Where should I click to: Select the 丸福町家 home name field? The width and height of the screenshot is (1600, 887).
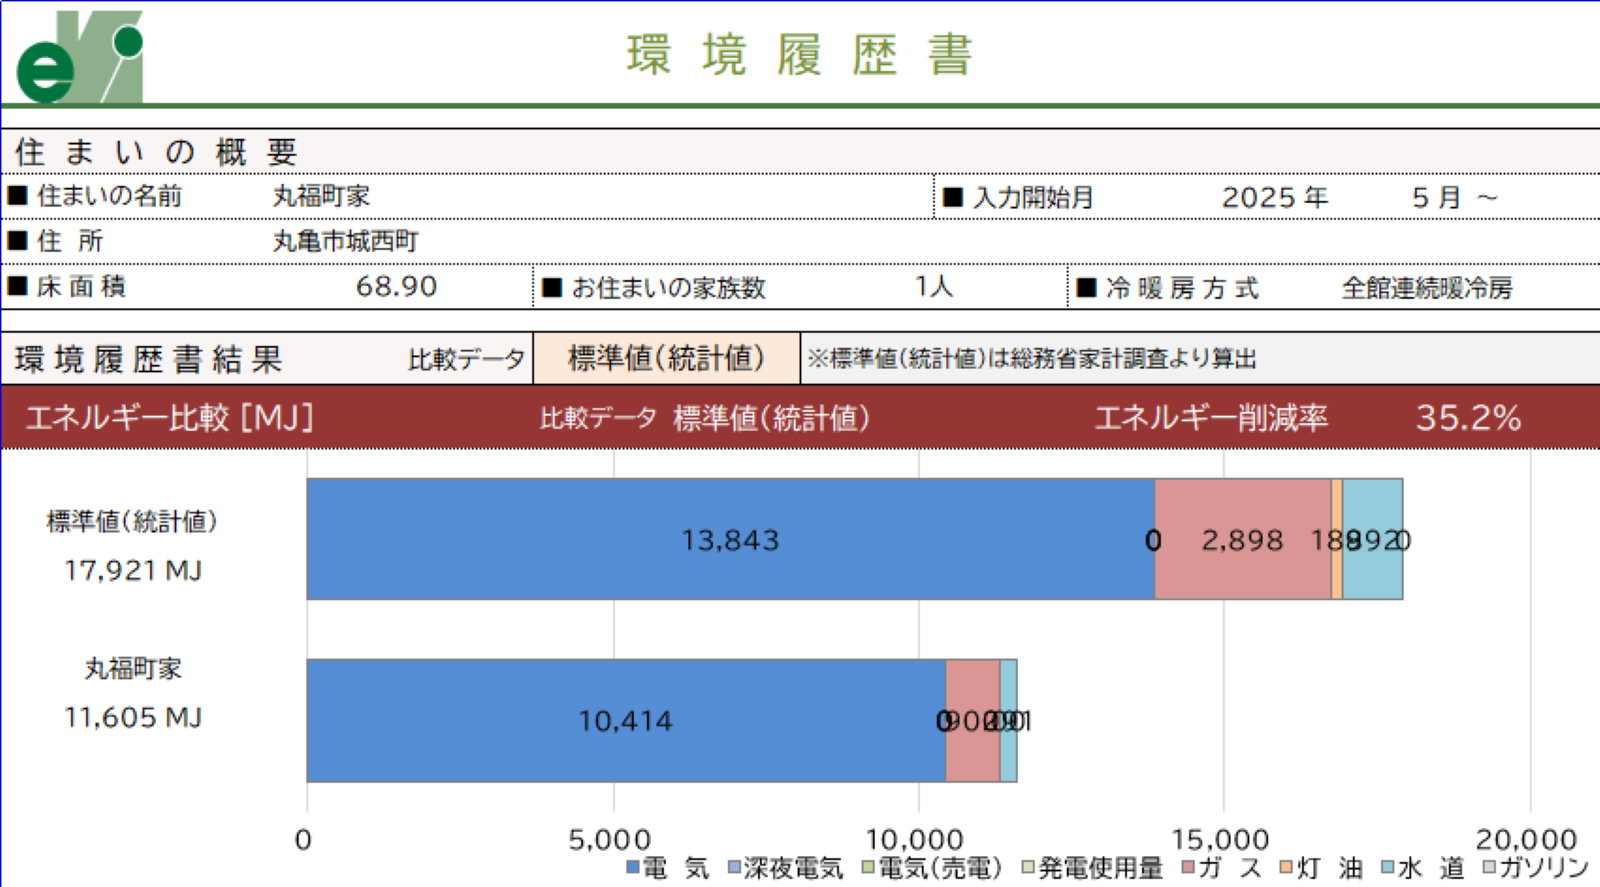(x=321, y=196)
